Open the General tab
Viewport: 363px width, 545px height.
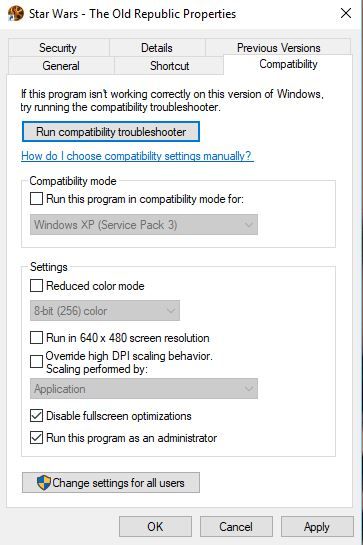[61, 66]
